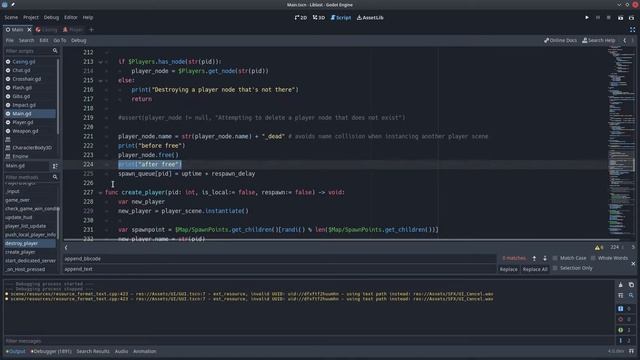Copy output log contents icon
640x360 pixels.
pos(631,285)
